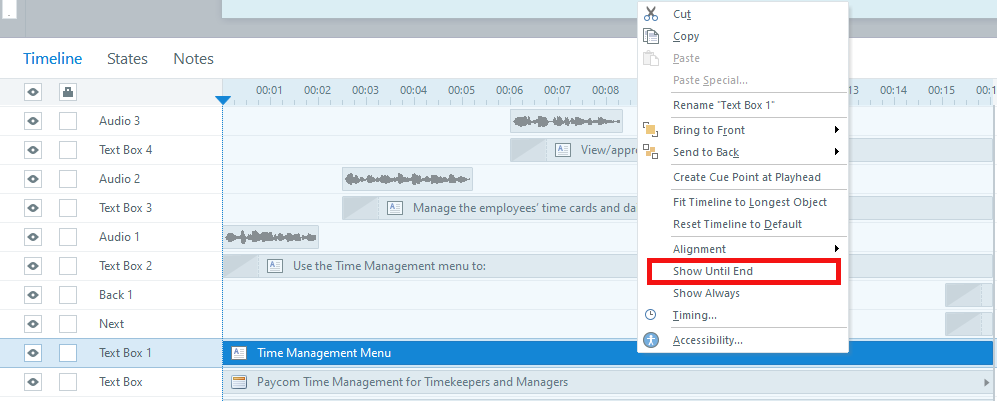Image resolution: width=997 pixels, height=401 pixels.
Task: Click the 00:05 mark on timeline ruler
Action: pos(461,90)
